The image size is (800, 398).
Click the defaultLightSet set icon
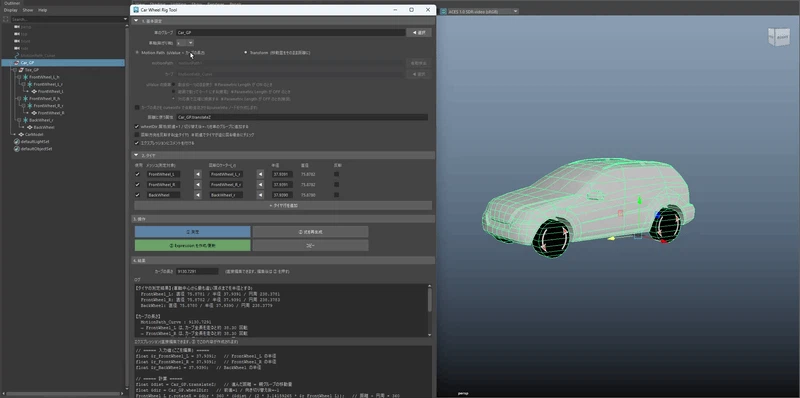tap(16, 141)
